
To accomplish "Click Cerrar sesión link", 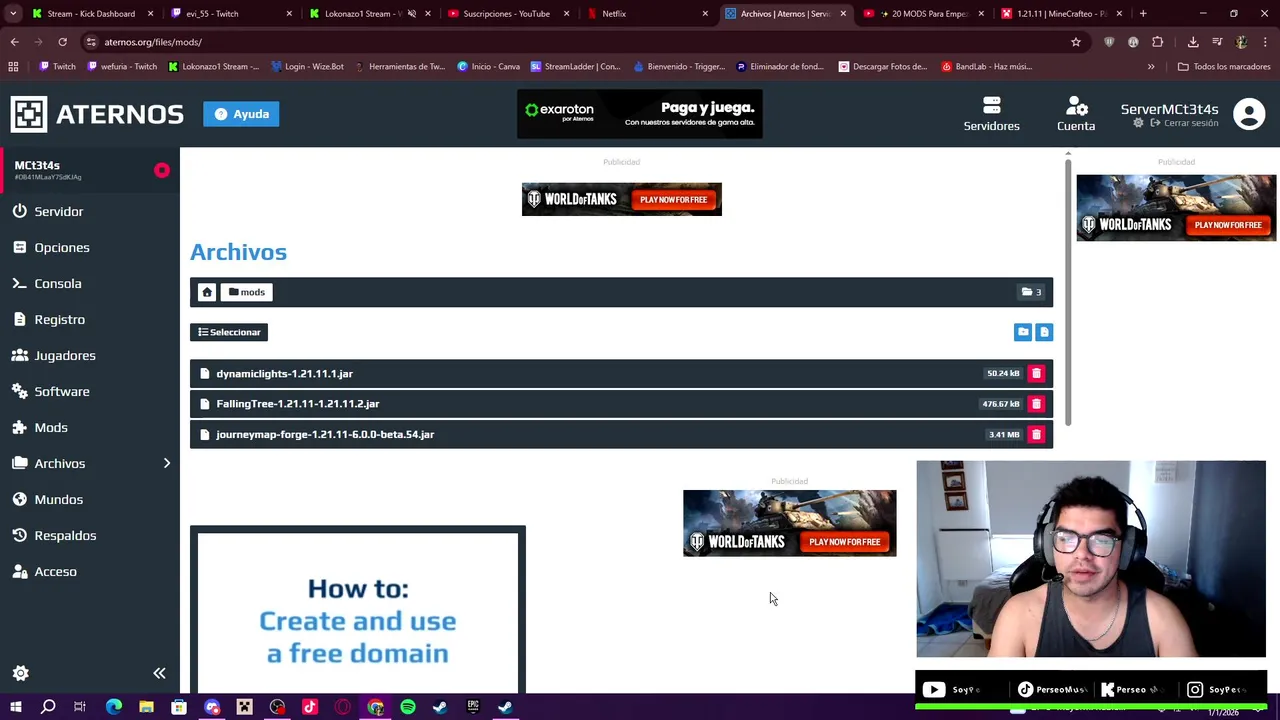I will (x=1184, y=123).
